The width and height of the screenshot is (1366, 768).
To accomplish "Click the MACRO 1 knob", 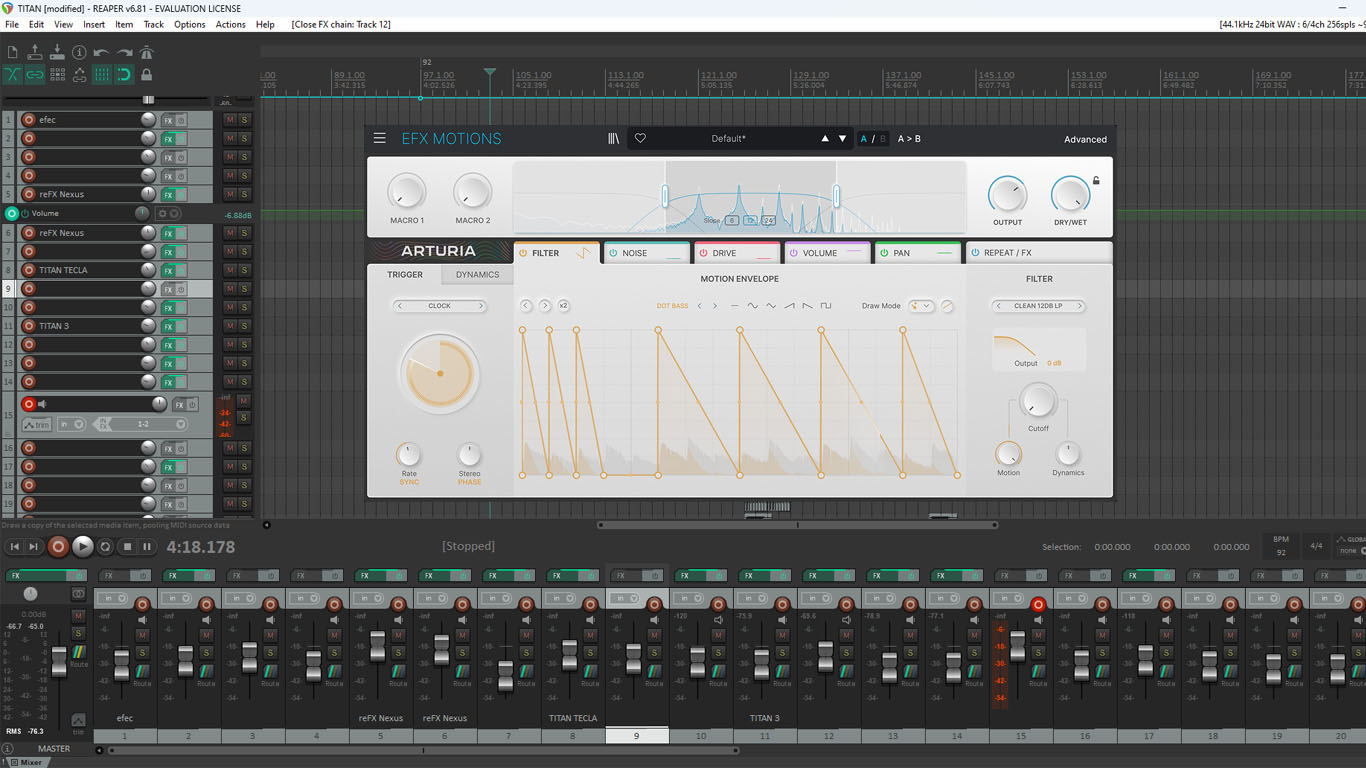I will click(407, 192).
